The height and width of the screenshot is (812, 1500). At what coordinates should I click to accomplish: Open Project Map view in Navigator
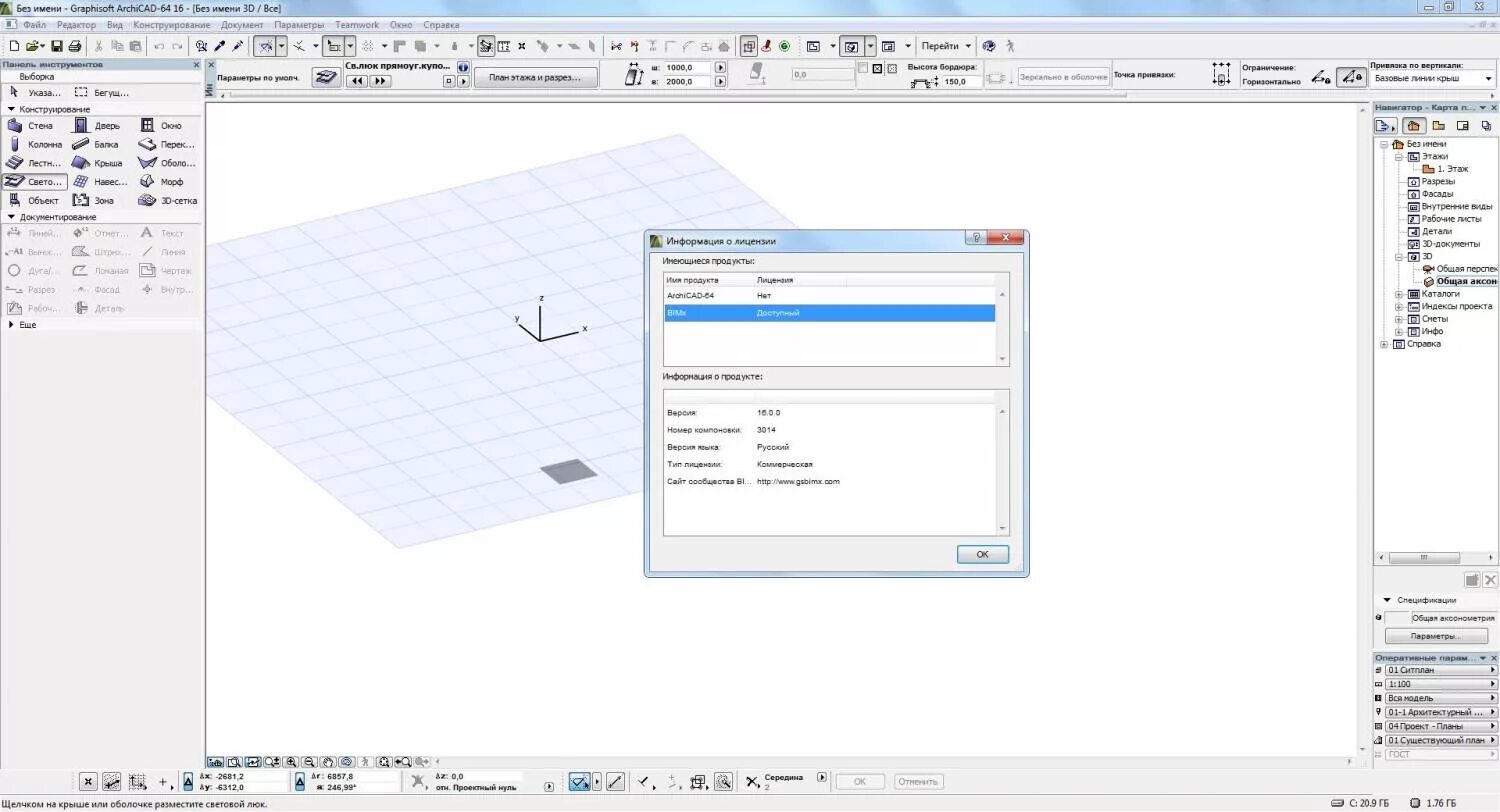1414,126
